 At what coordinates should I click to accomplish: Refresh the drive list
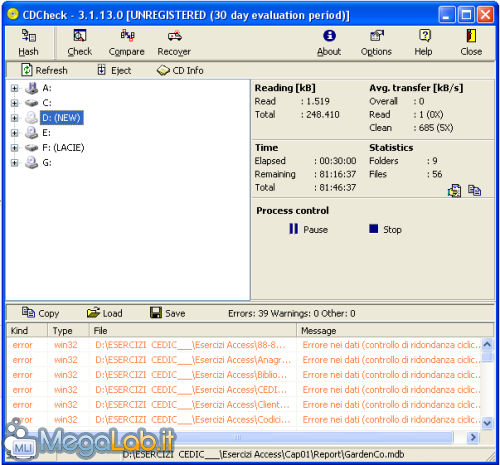pyautogui.click(x=44, y=70)
